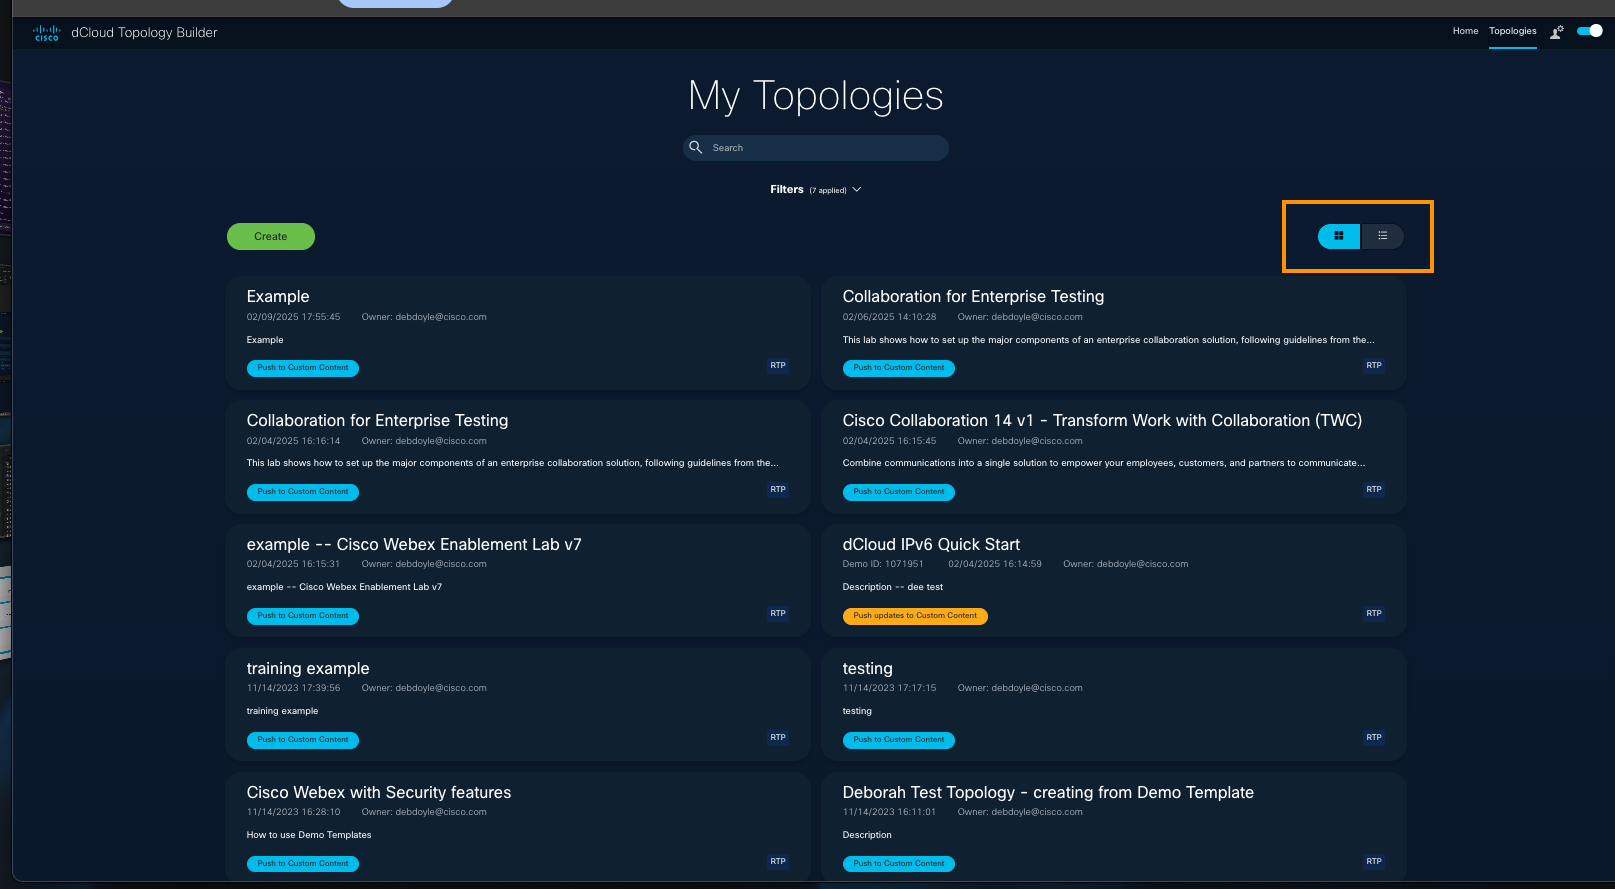Switch to grid view of topologies
Screen dimensions: 1615x889
pos(1339,236)
